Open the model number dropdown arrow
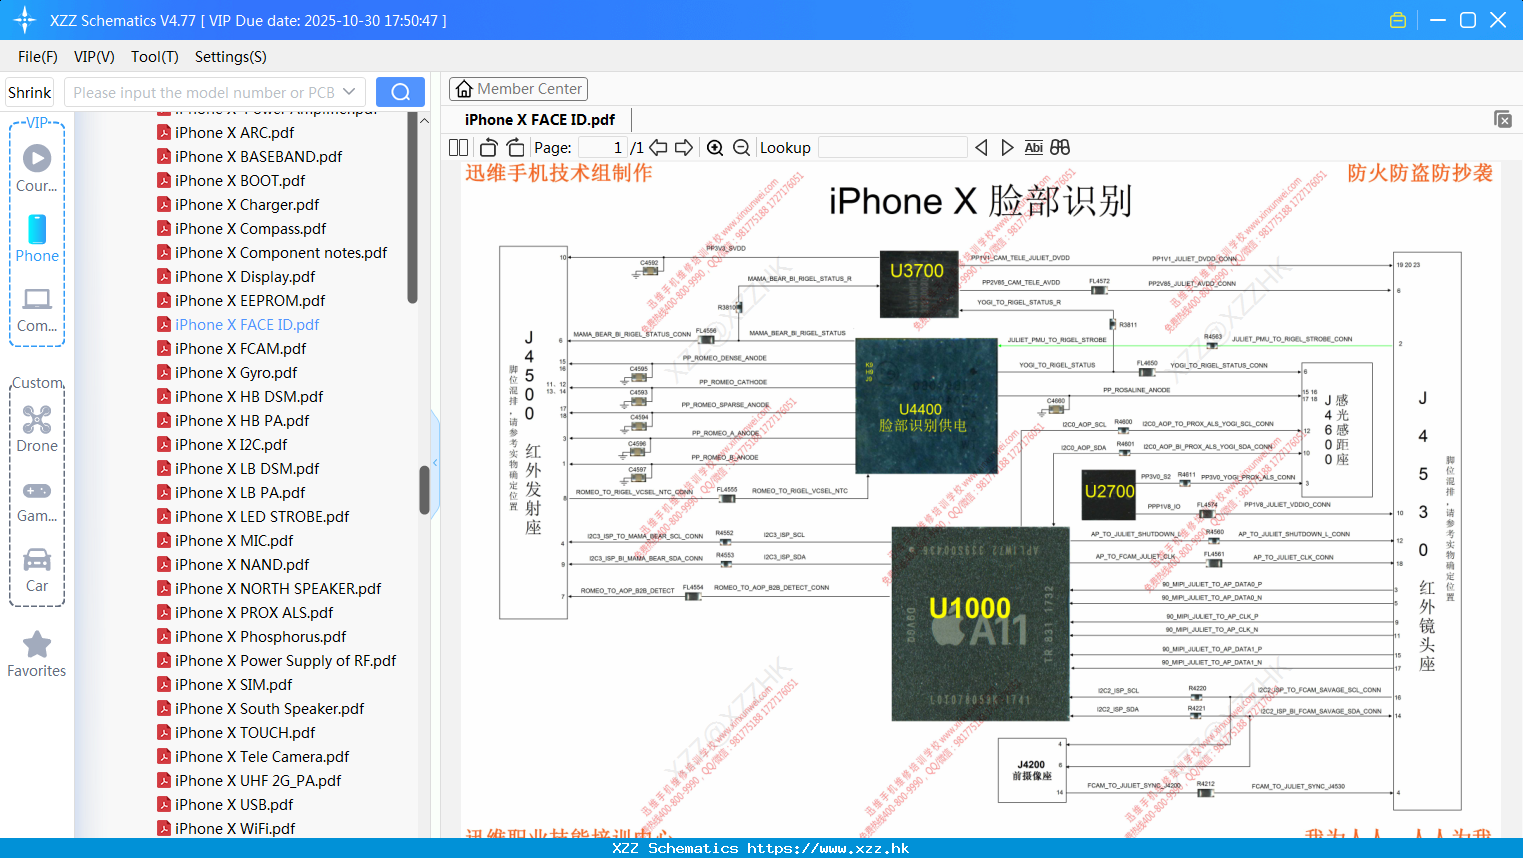The height and width of the screenshot is (858, 1523). (349, 92)
